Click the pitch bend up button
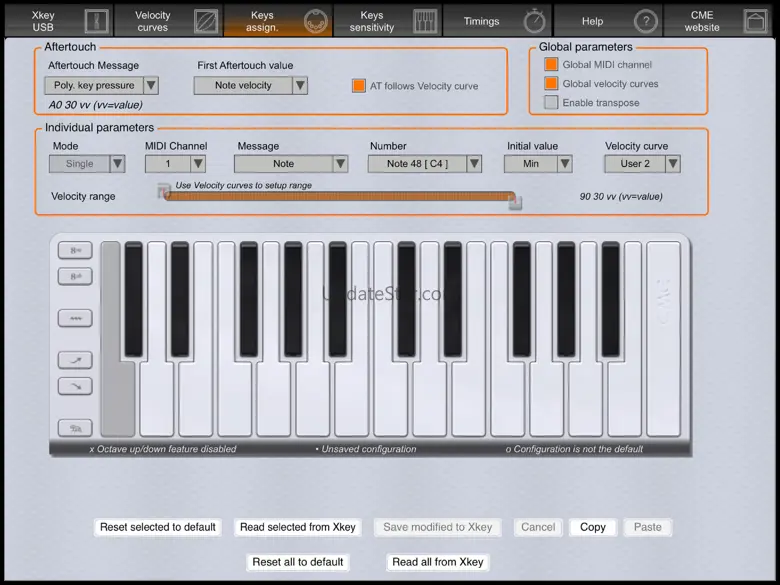Viewport: 780px width, 585px height. [x=75, y=358]
